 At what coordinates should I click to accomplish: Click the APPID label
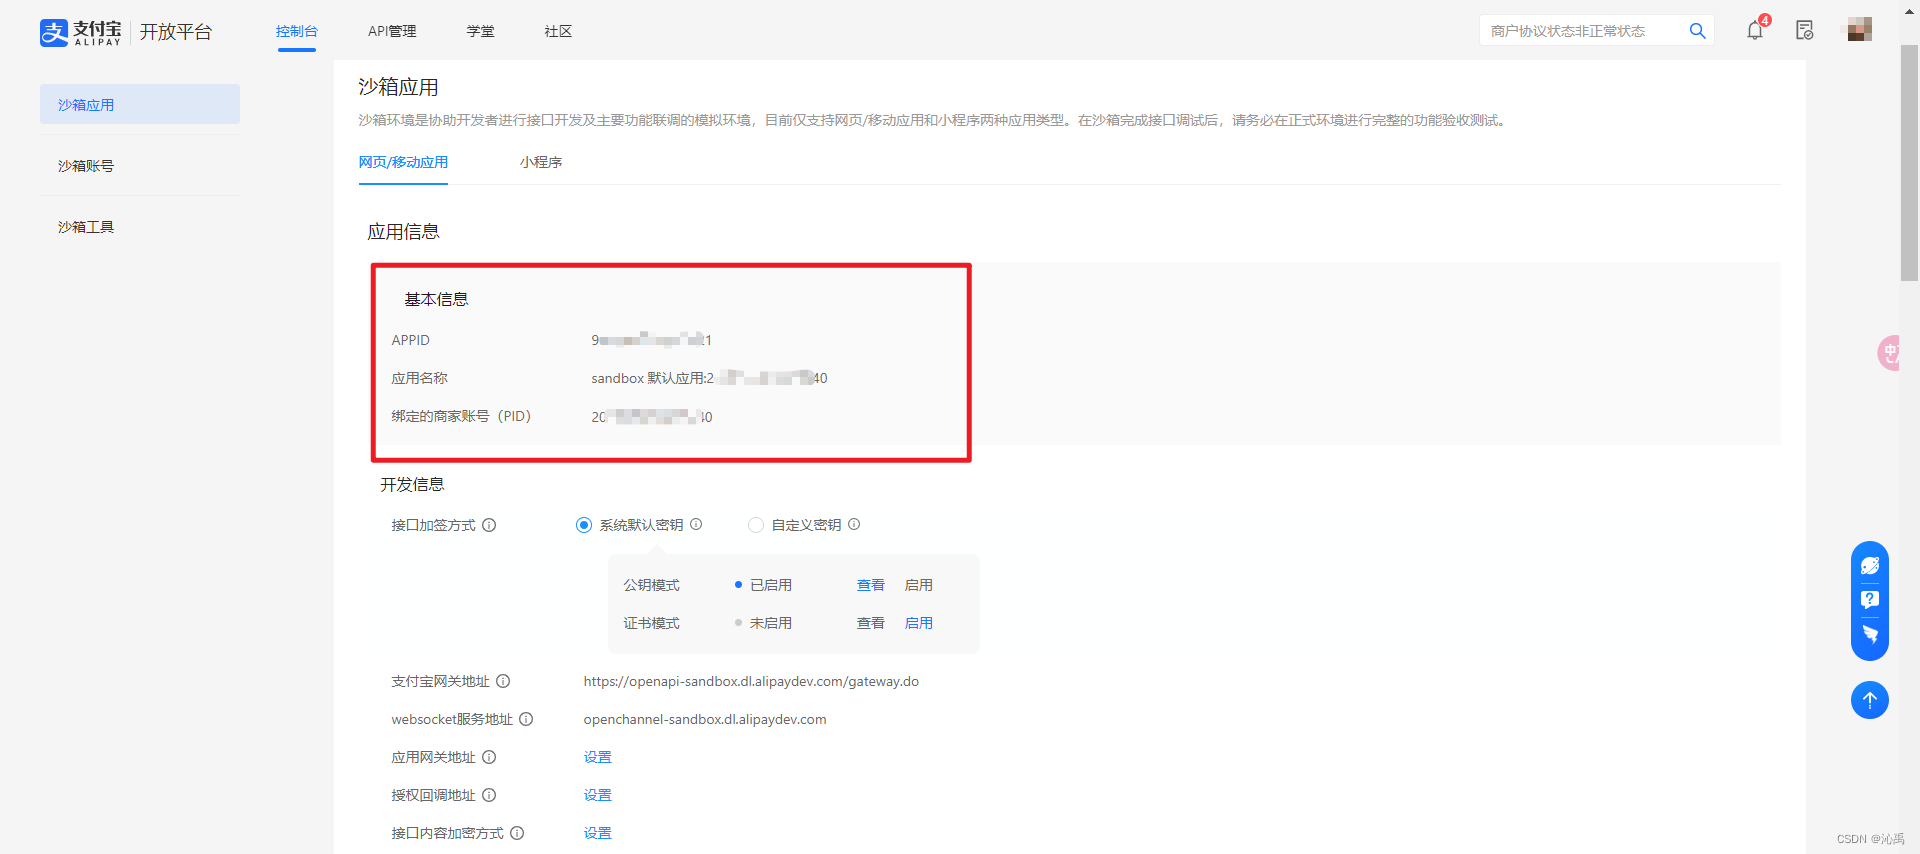point(411,340)
